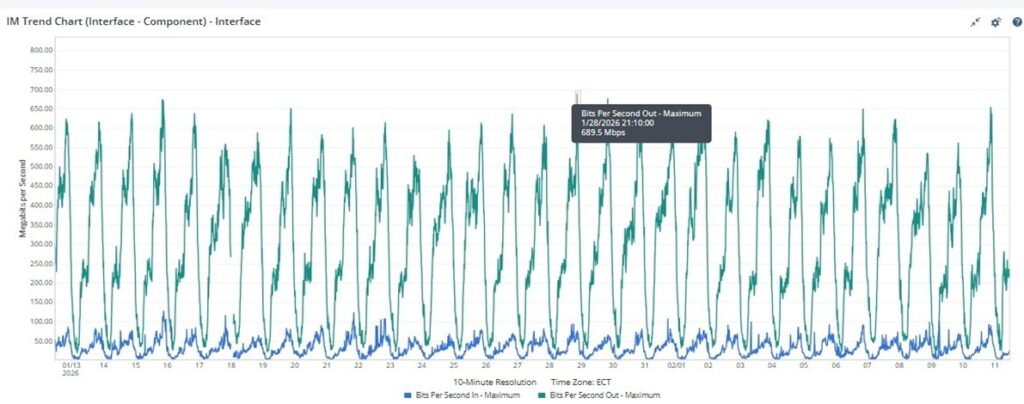This screenshot has width=1024, height=404.
Task: Click the 500.00 y-axis value
Action: [x=40, y=166]
